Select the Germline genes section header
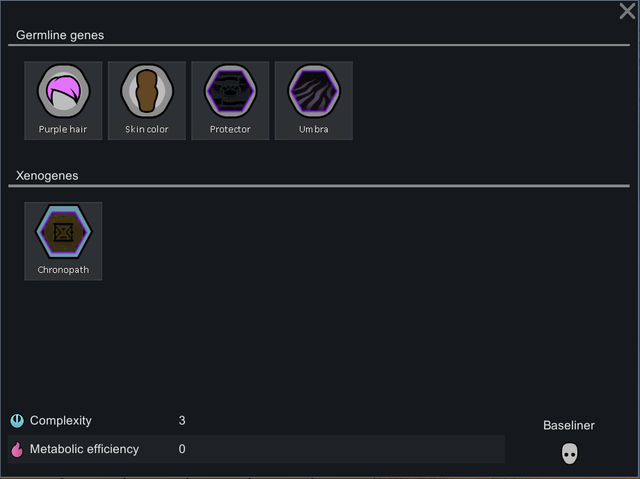 (x=60, y=35)
